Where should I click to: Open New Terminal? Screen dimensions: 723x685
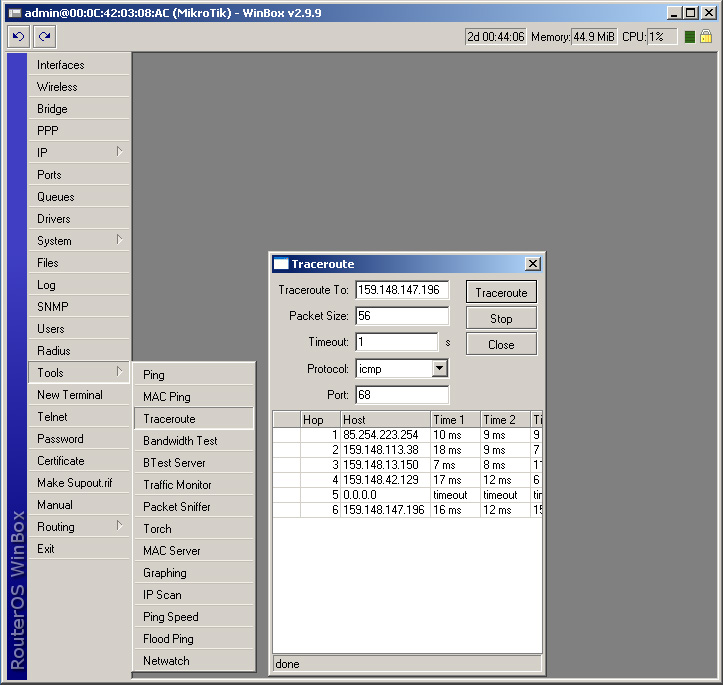click(x=79, y=395)
